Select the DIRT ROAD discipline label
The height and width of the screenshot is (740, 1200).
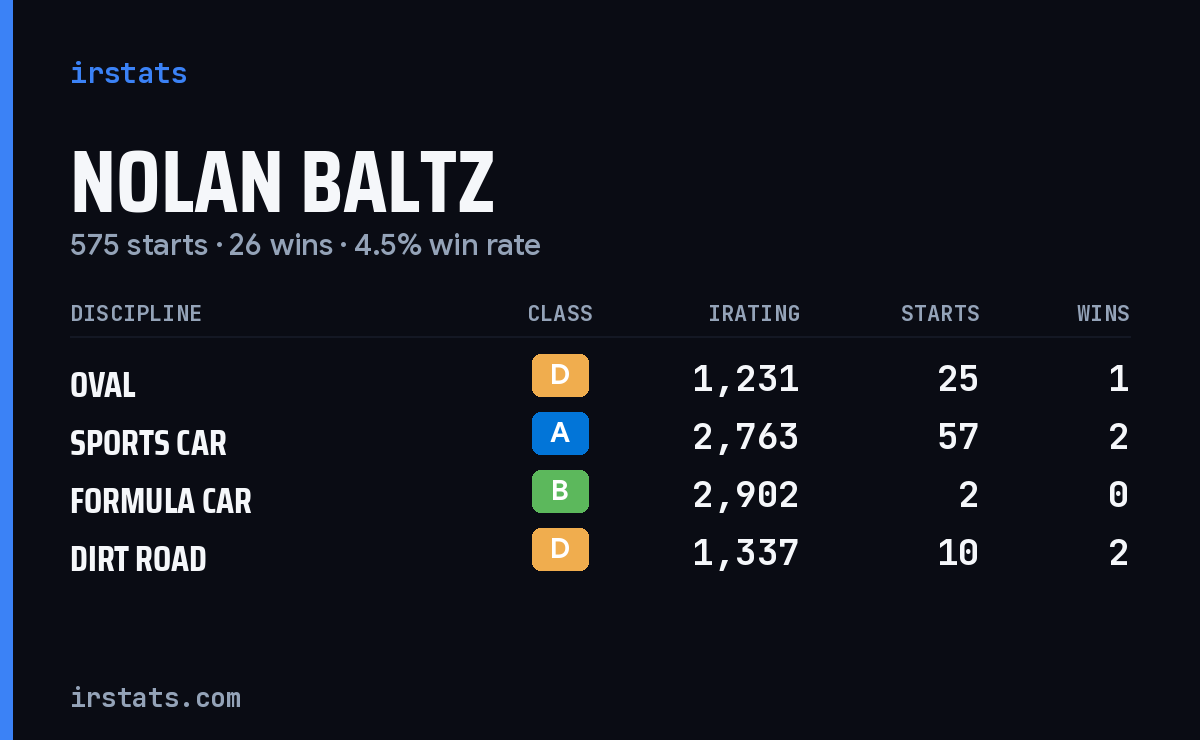[x=138, y=559]
